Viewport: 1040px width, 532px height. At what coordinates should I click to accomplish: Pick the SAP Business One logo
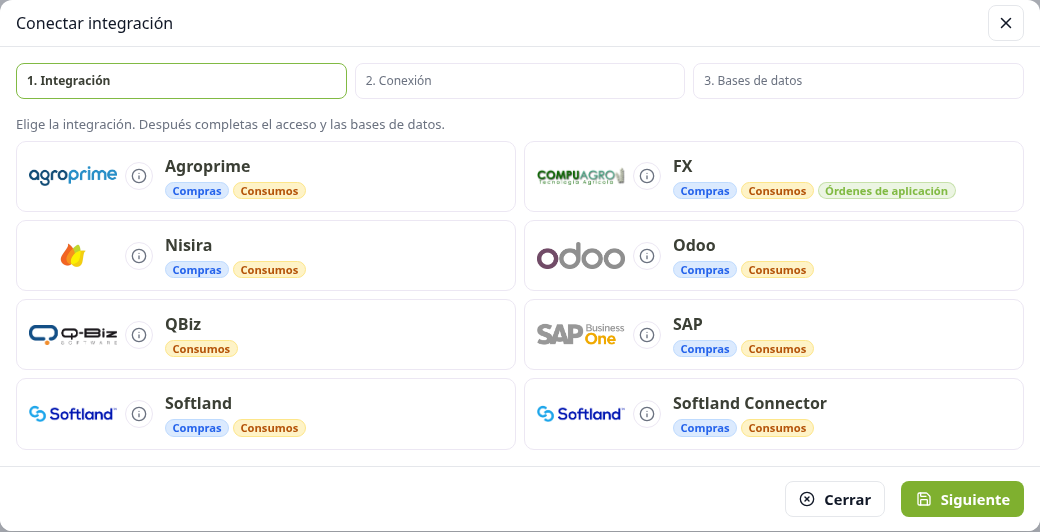(581, 334)
